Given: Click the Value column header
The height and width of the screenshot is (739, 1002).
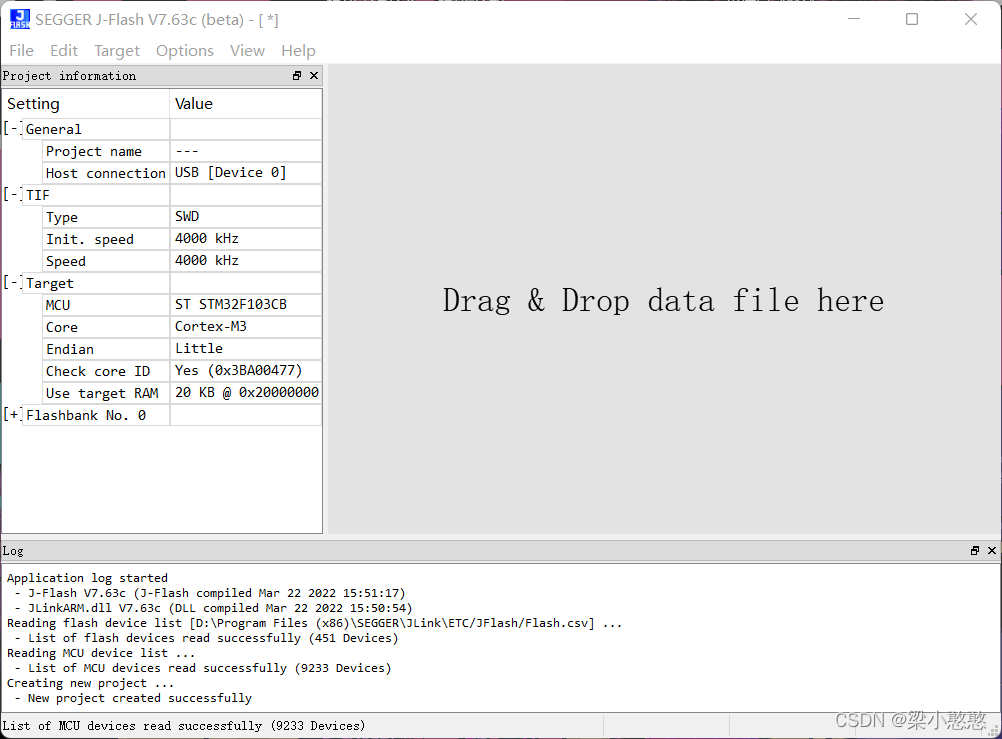Looking at the screenshot, I should point(246,104).
